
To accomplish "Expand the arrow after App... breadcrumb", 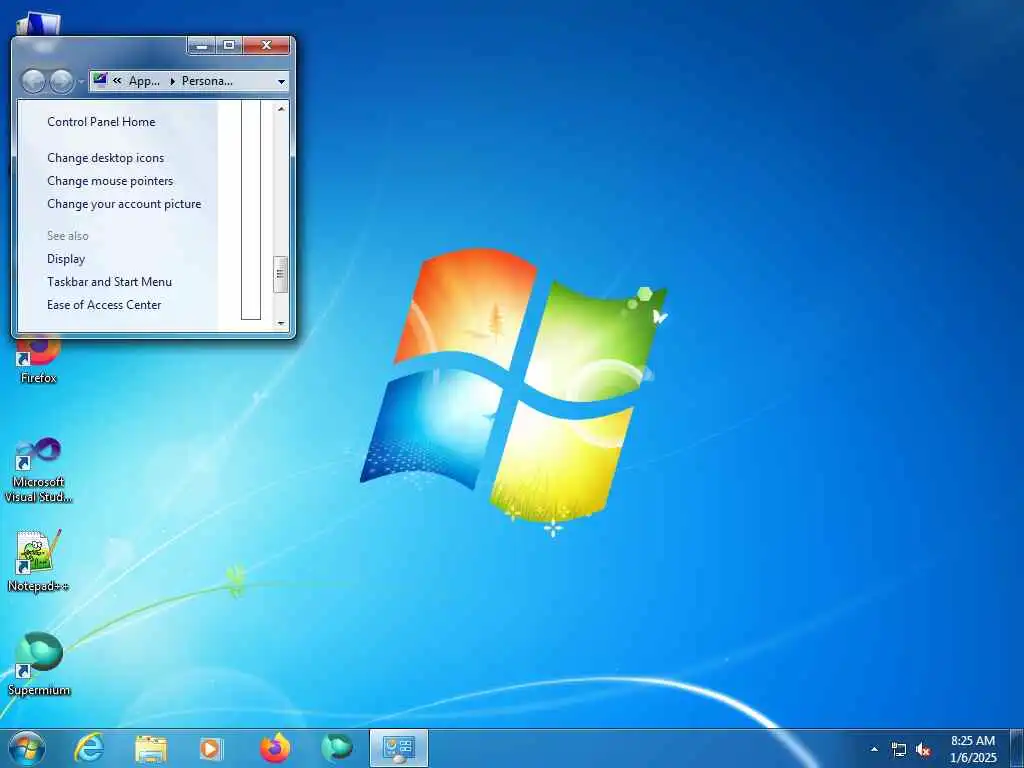I will [172, 81].
